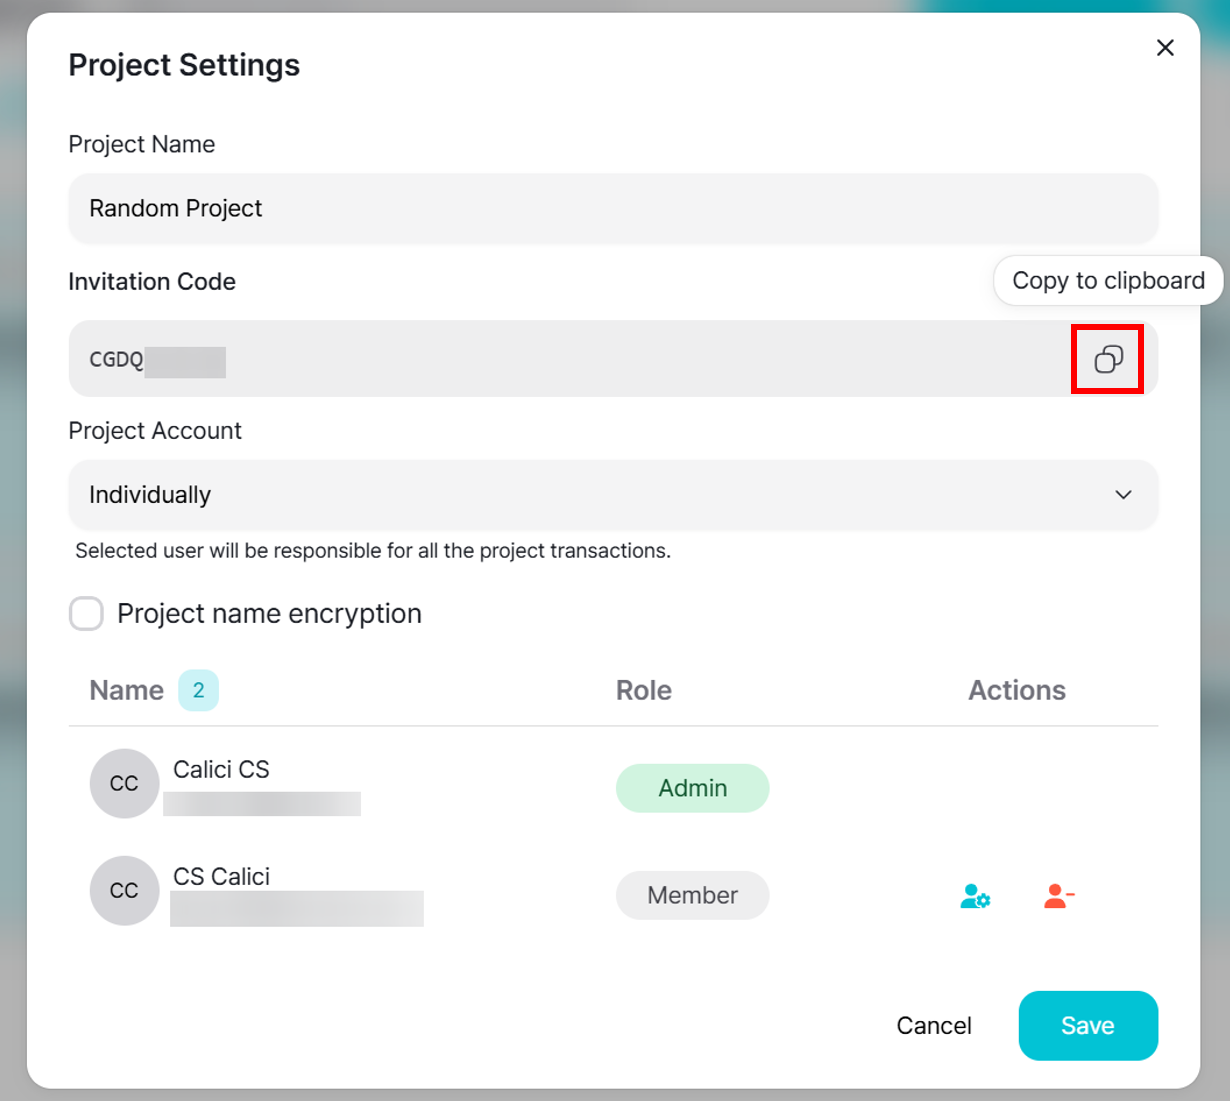Click the Calici CS avatar
1230x1101 pixels.
coord(124,784)
